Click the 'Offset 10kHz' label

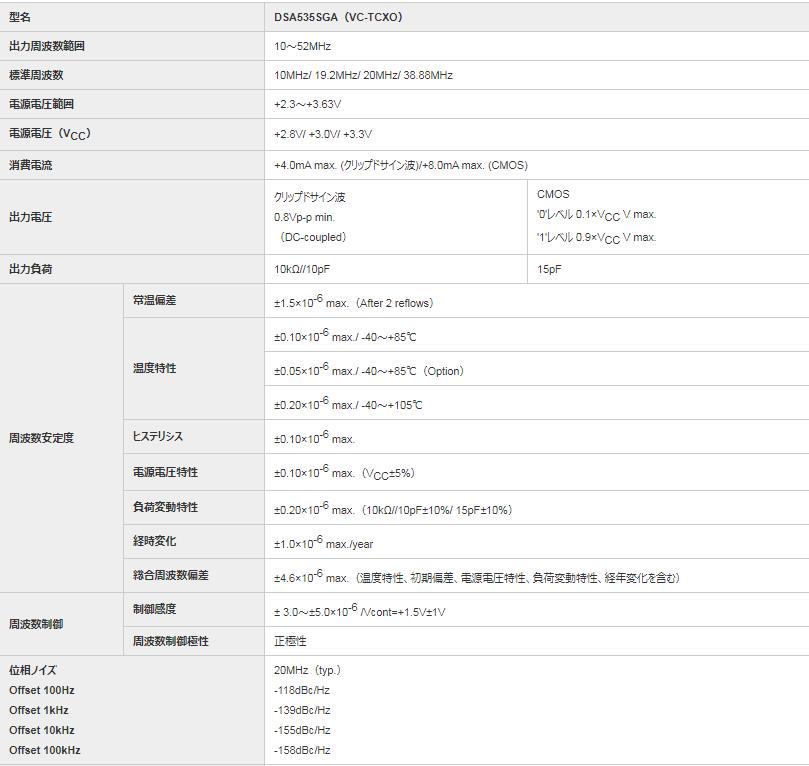(x=42, y=730)
